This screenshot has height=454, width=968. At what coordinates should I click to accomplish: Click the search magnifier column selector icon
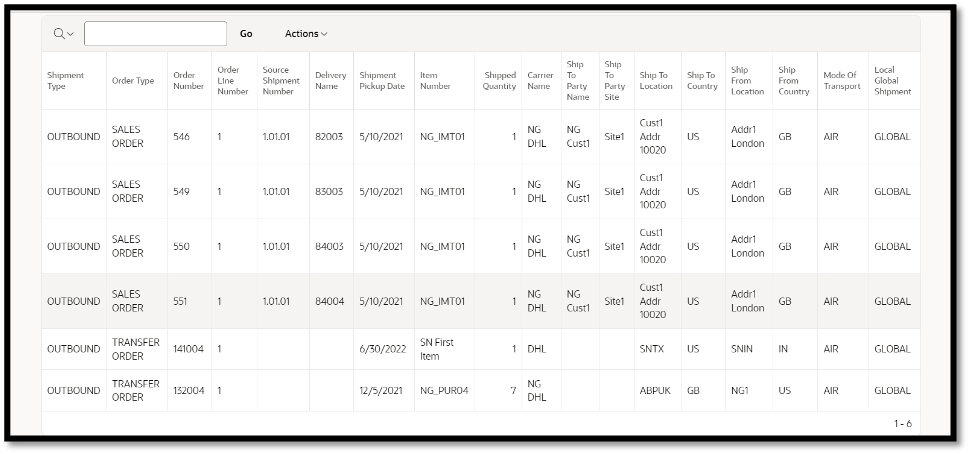click(x=63, y=34)
